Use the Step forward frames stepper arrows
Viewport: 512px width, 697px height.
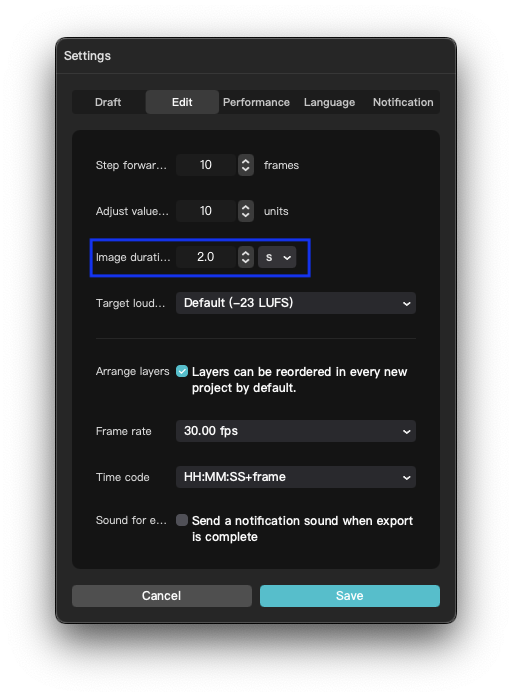click(246, 165)
